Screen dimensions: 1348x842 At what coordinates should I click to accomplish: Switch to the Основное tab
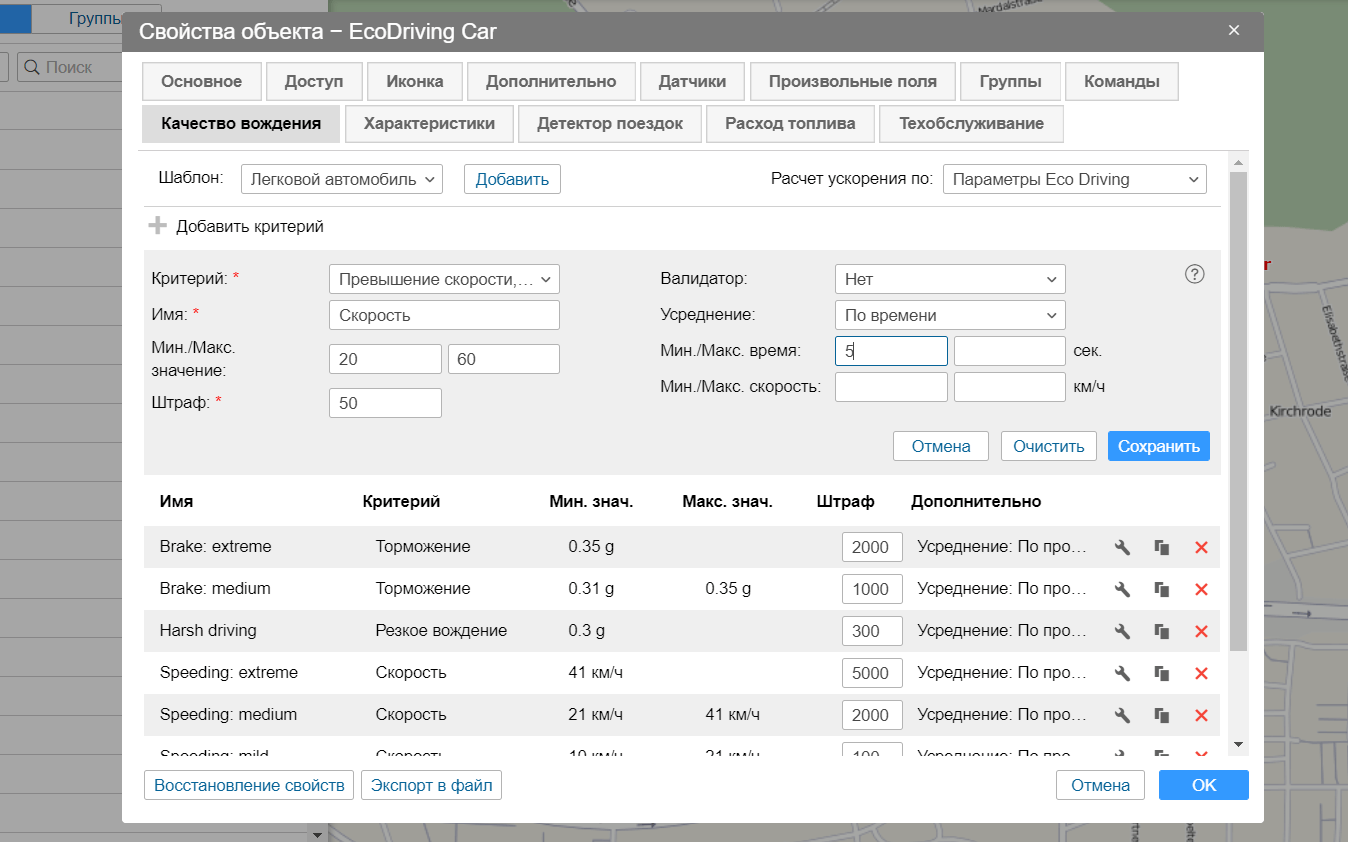[x=201, y=82]
